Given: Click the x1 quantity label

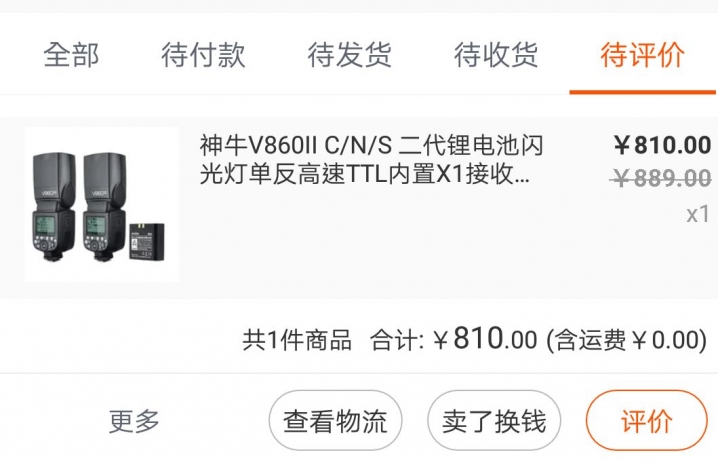Looking at the screenshot, I should tap(698, 214).
